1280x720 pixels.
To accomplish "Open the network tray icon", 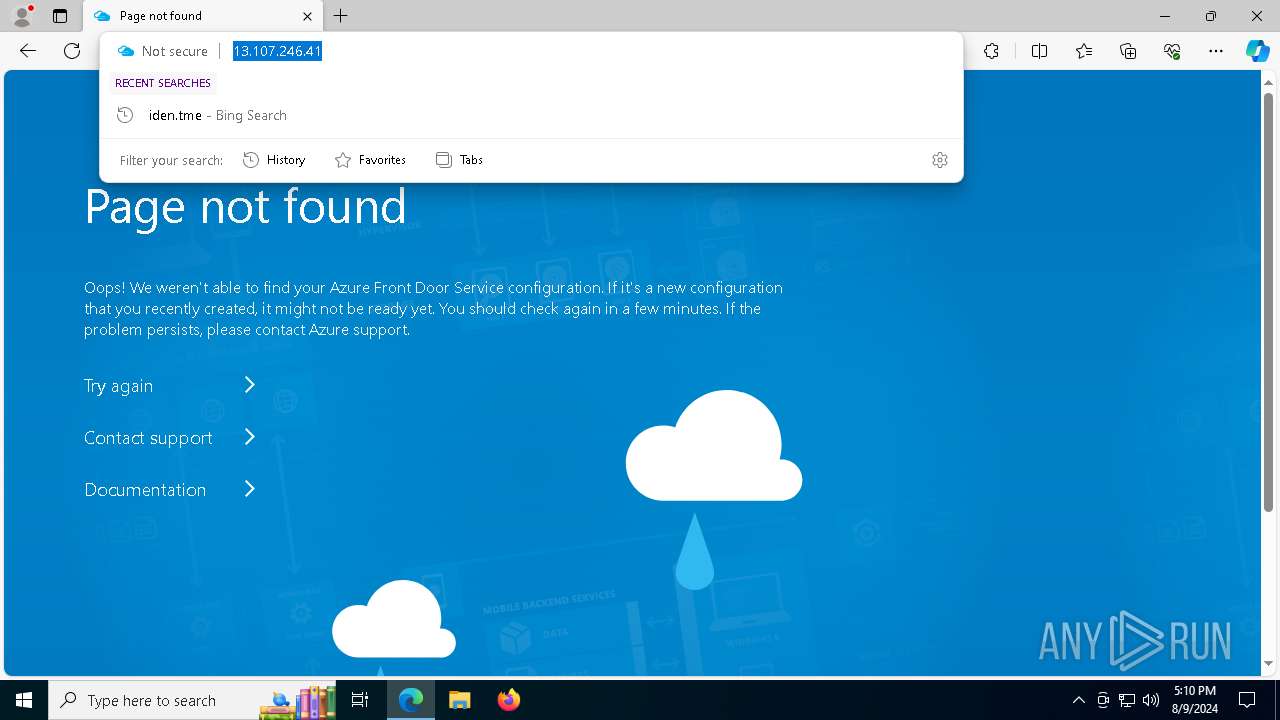I will [x=1127, y=700].
